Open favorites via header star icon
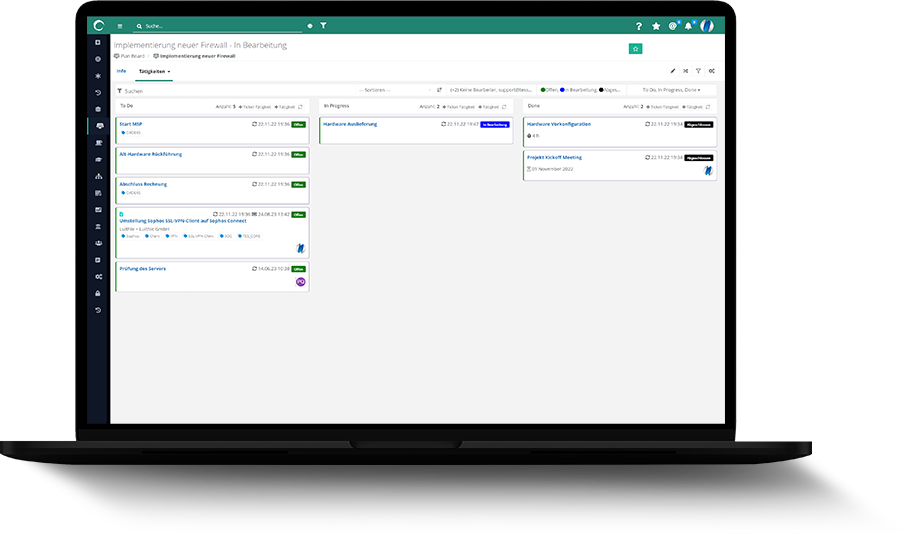Screen dimensions: 906x535 point(656,26)
